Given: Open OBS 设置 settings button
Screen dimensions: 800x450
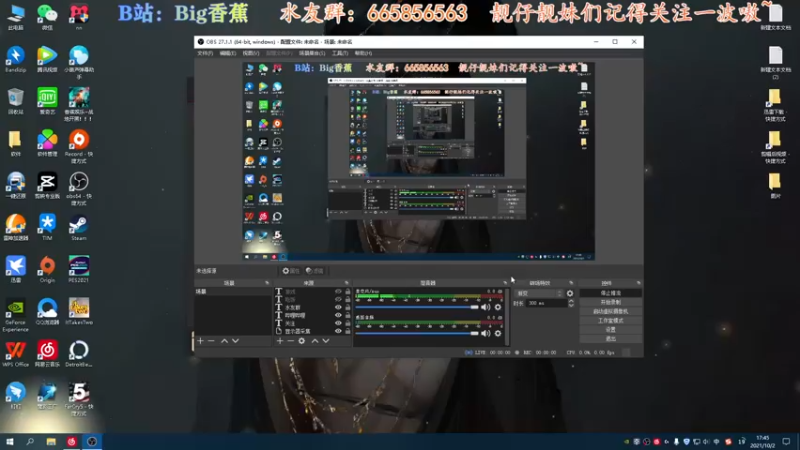Looking at the screenshot, I should click(x=610, y=330).
